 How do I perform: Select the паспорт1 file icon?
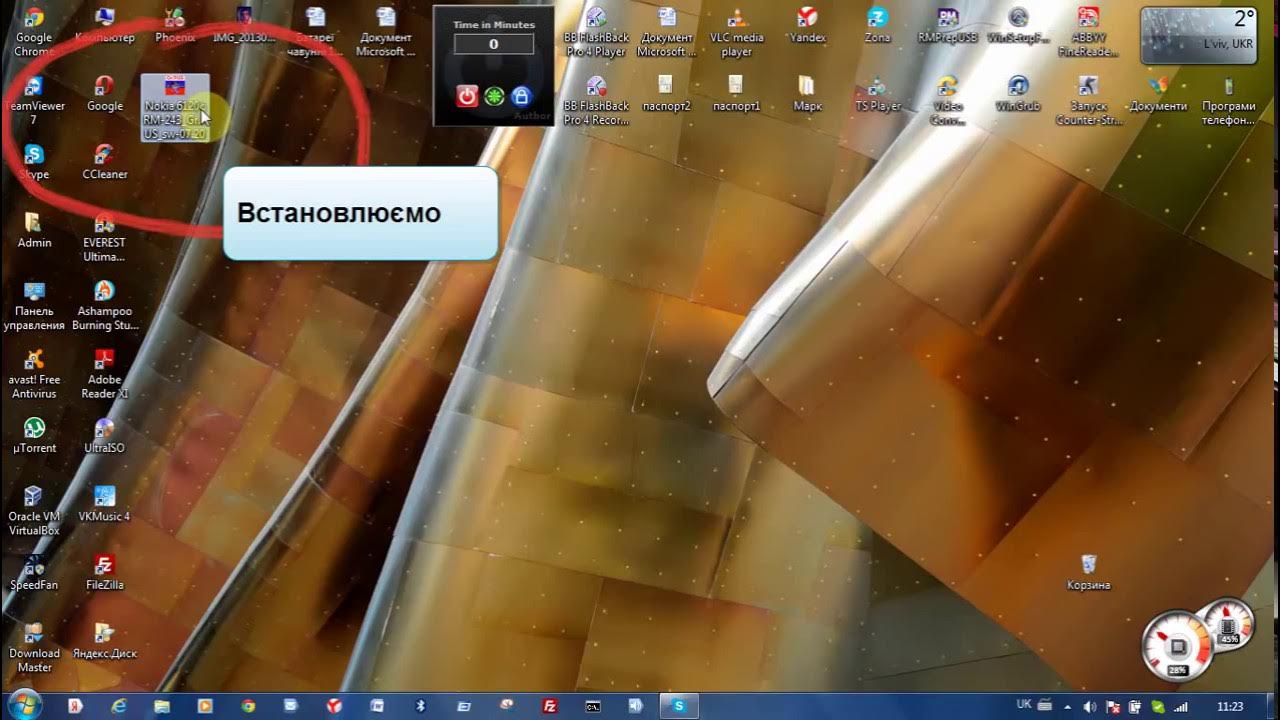[x=737, y=93]
